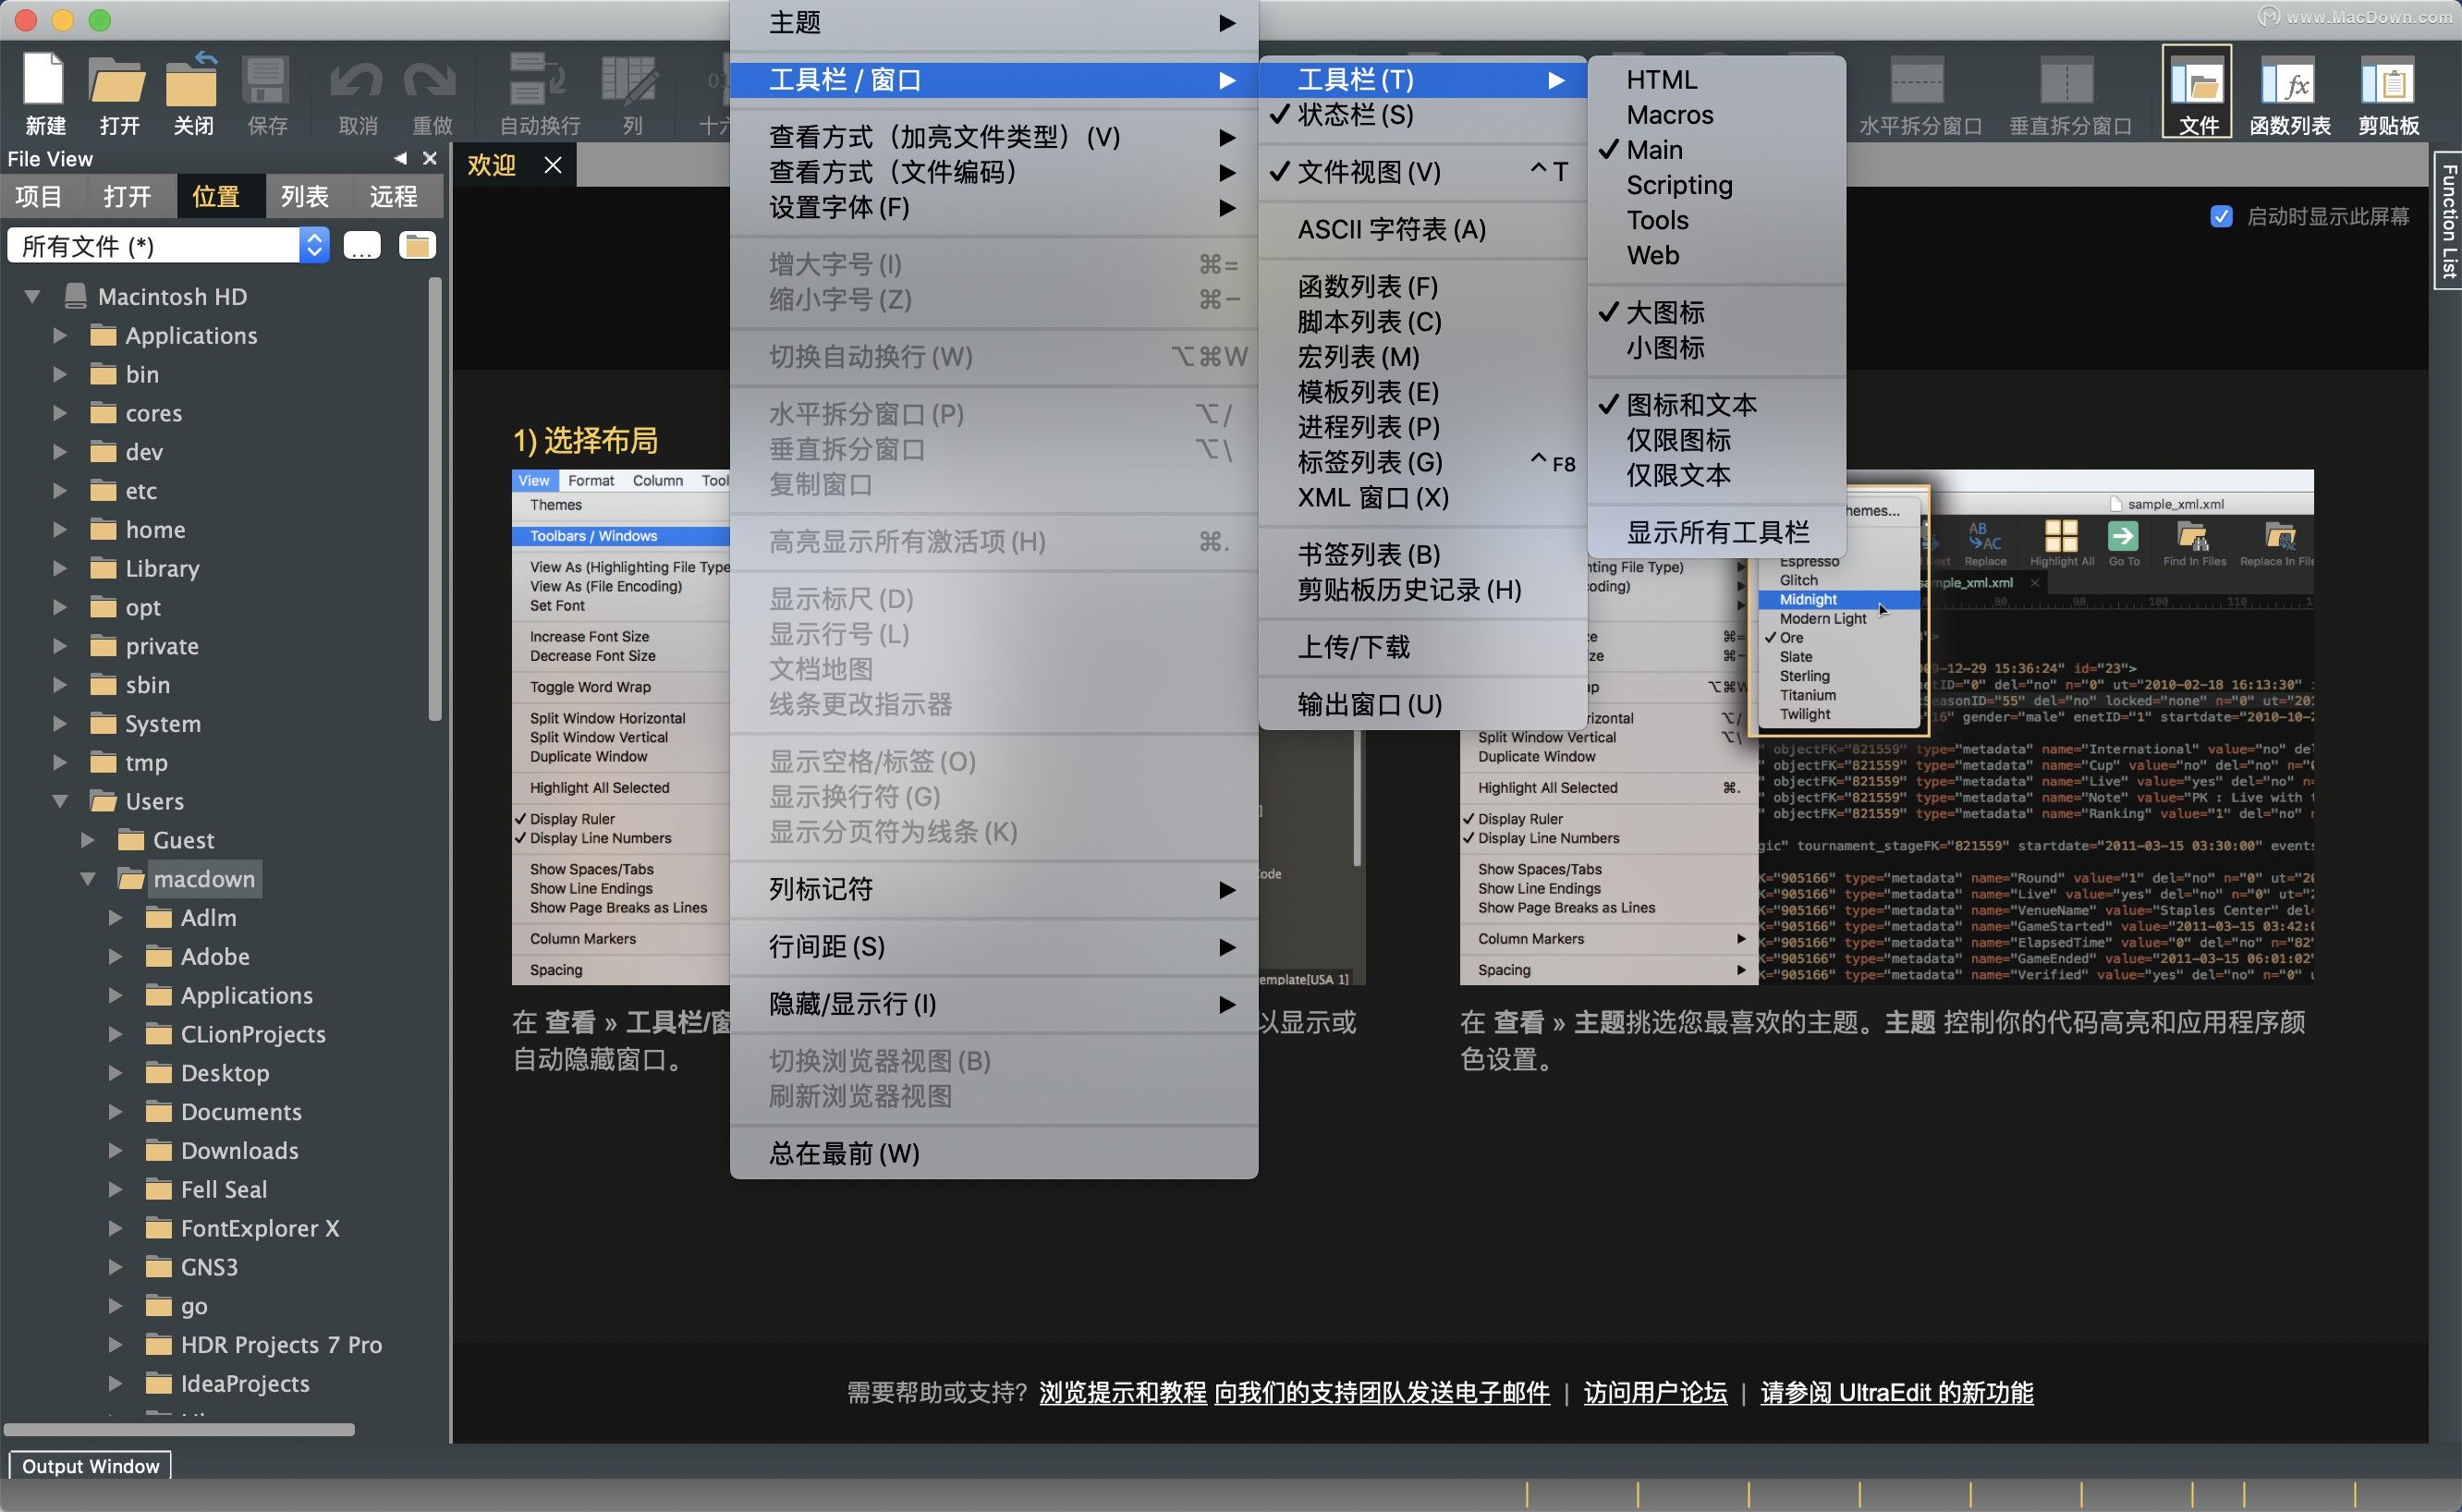Switch to the 列表 file view tab

pyautogui.click(x=304, y=196)
